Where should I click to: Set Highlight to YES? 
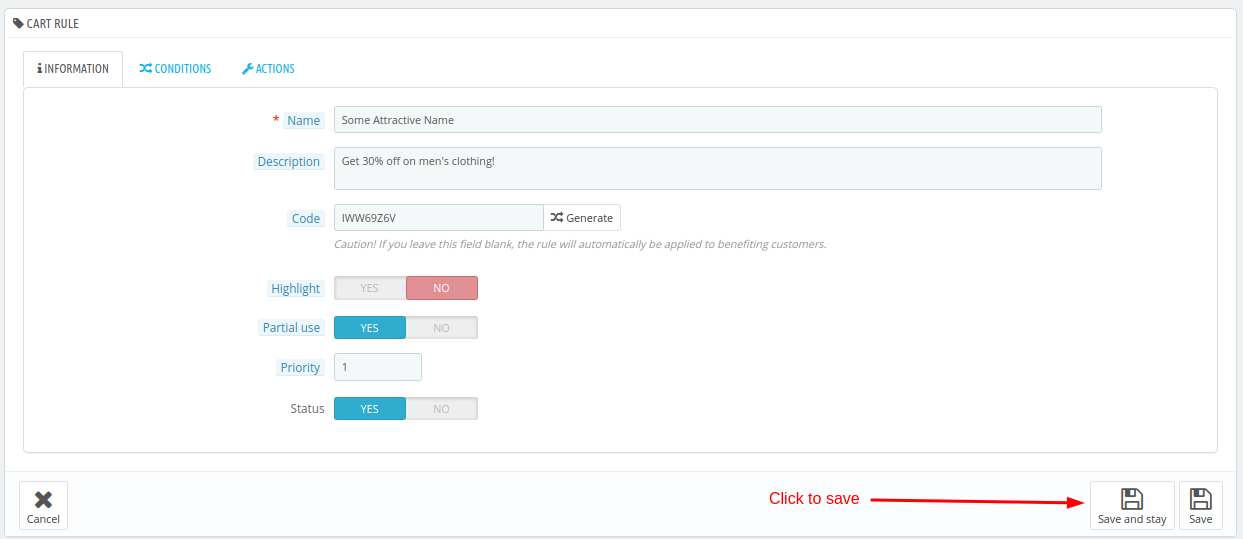click(370, 288)
